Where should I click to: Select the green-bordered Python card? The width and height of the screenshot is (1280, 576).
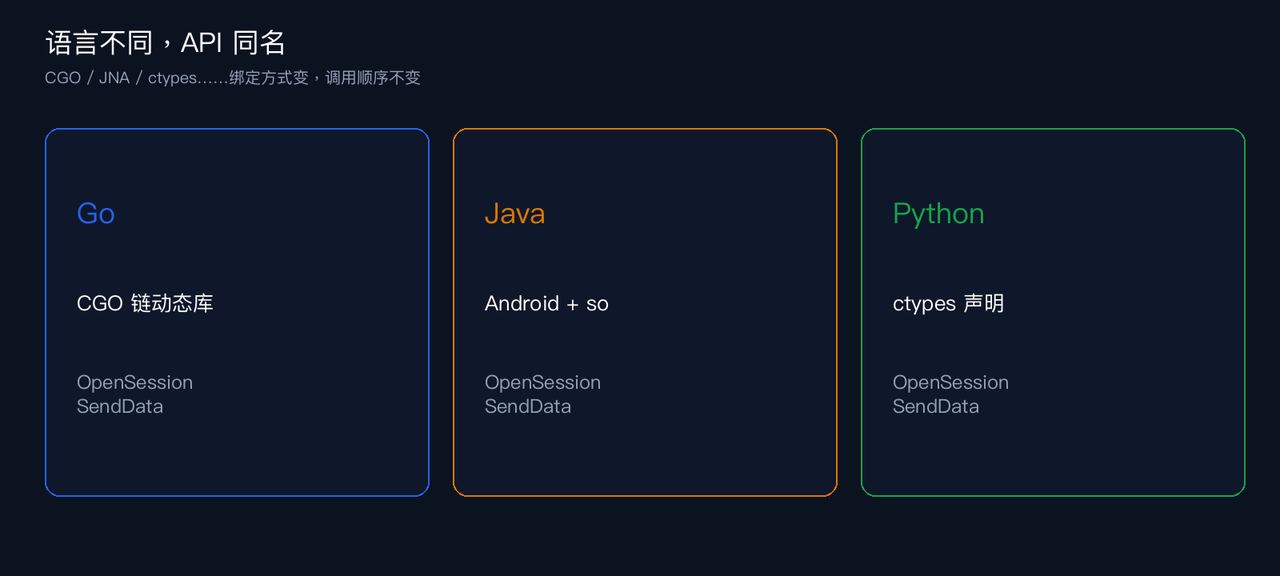[1053, 312]
